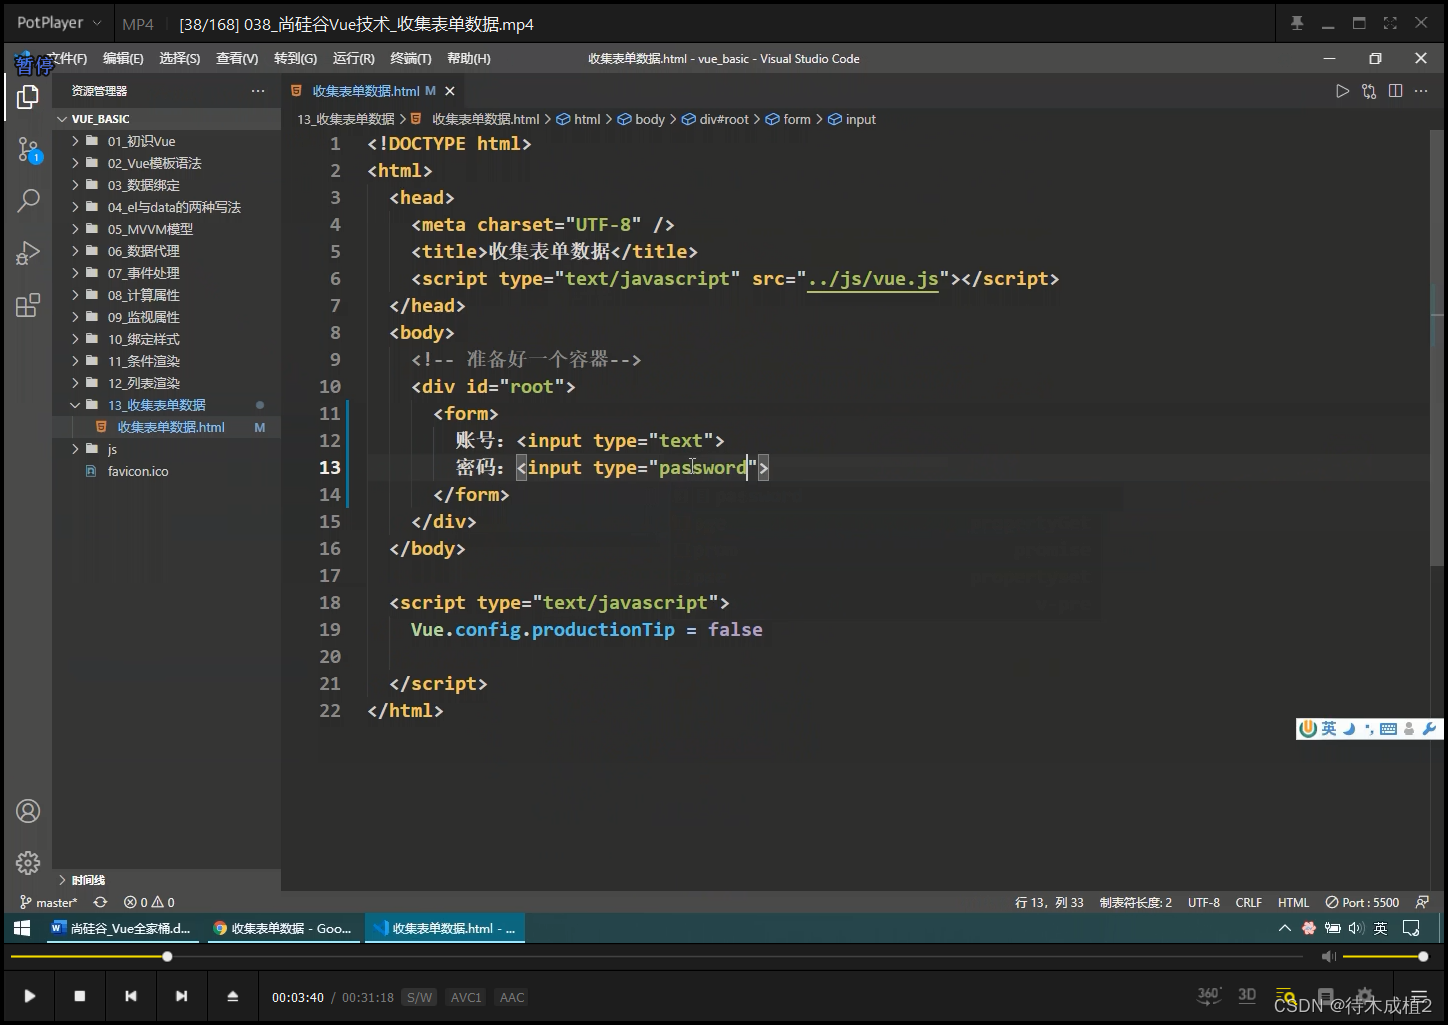The image size is (1448, 1025).
Task: Change line ending via CRLF status item
Action: pyautogui.click(x=1248, y=902)
